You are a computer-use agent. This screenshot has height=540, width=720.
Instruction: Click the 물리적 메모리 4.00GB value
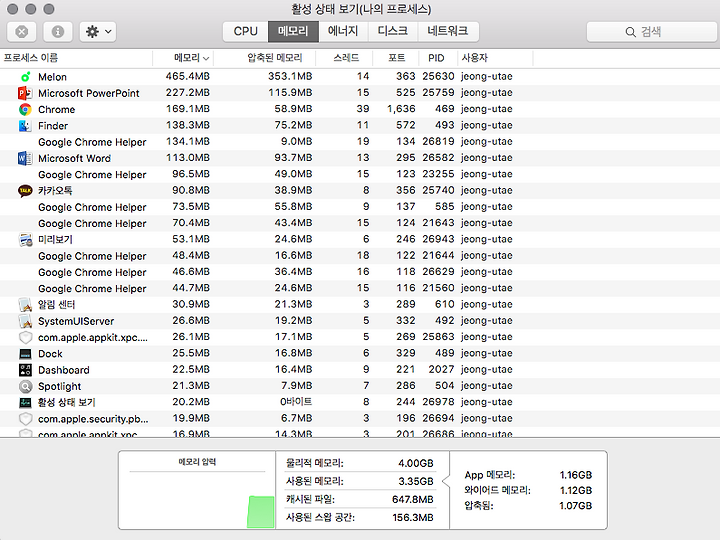click(416, 463)
